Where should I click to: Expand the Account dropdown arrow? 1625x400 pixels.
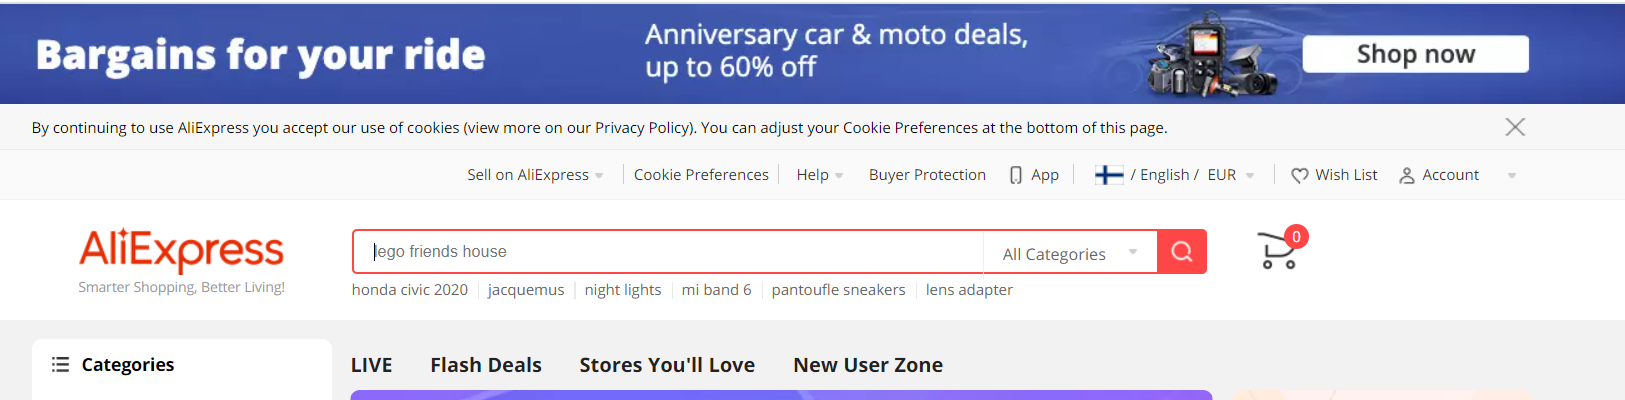[x=1511, y=176]
